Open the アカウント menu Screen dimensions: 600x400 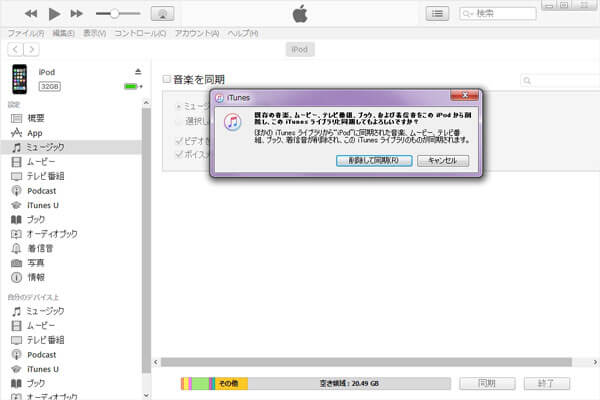pos(197,34)
